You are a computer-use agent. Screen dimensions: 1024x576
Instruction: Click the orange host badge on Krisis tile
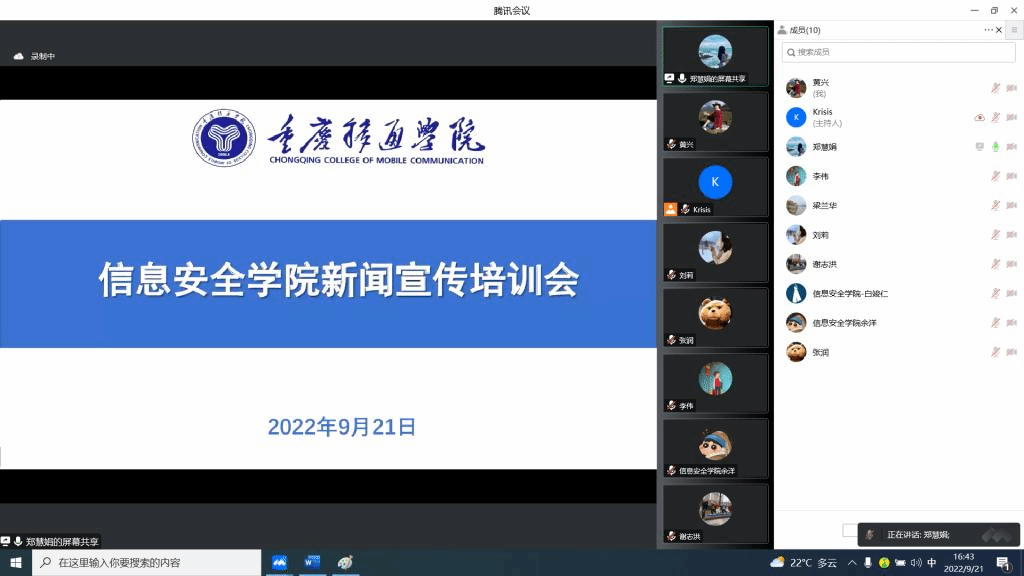[x=671, y=209]
